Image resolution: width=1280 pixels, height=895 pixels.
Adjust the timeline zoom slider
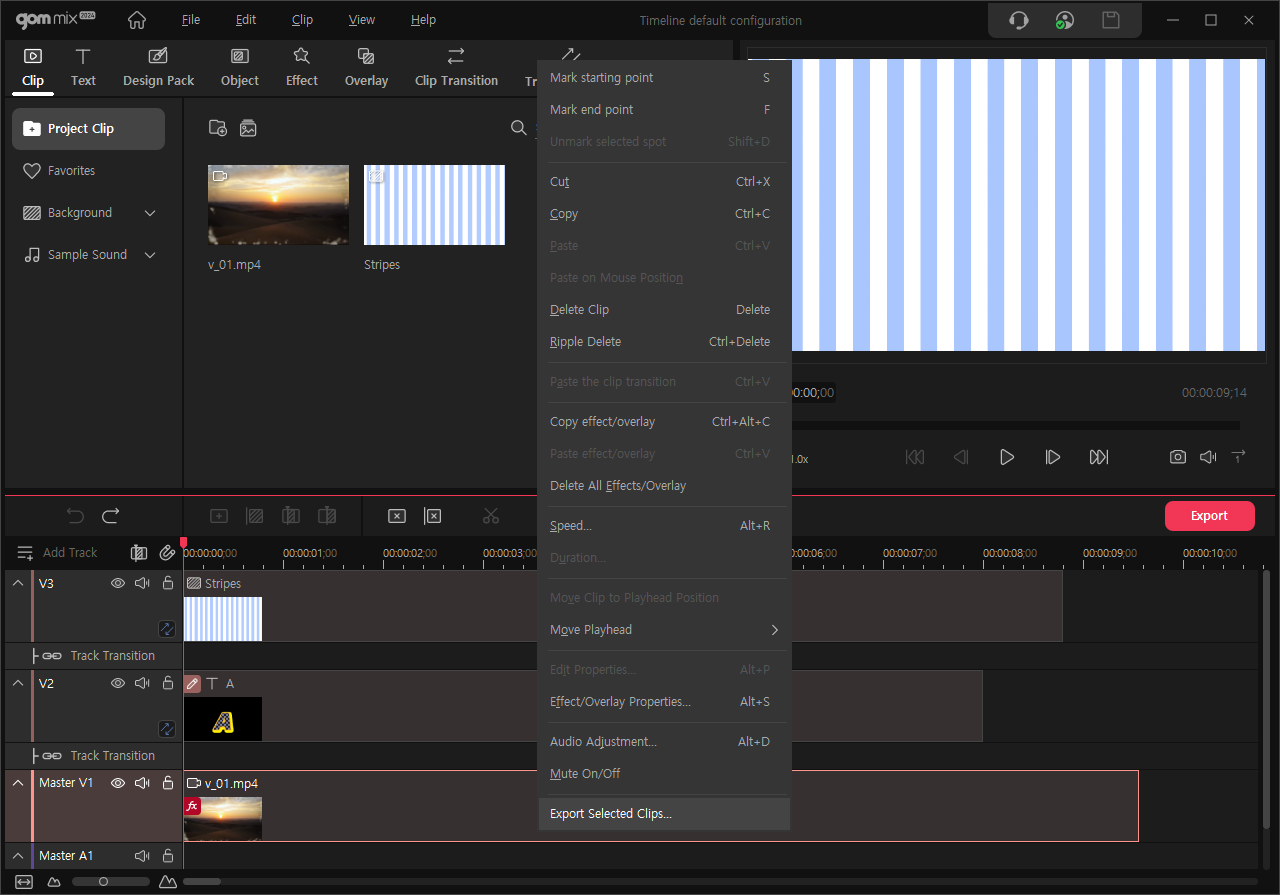click(103, 881)
